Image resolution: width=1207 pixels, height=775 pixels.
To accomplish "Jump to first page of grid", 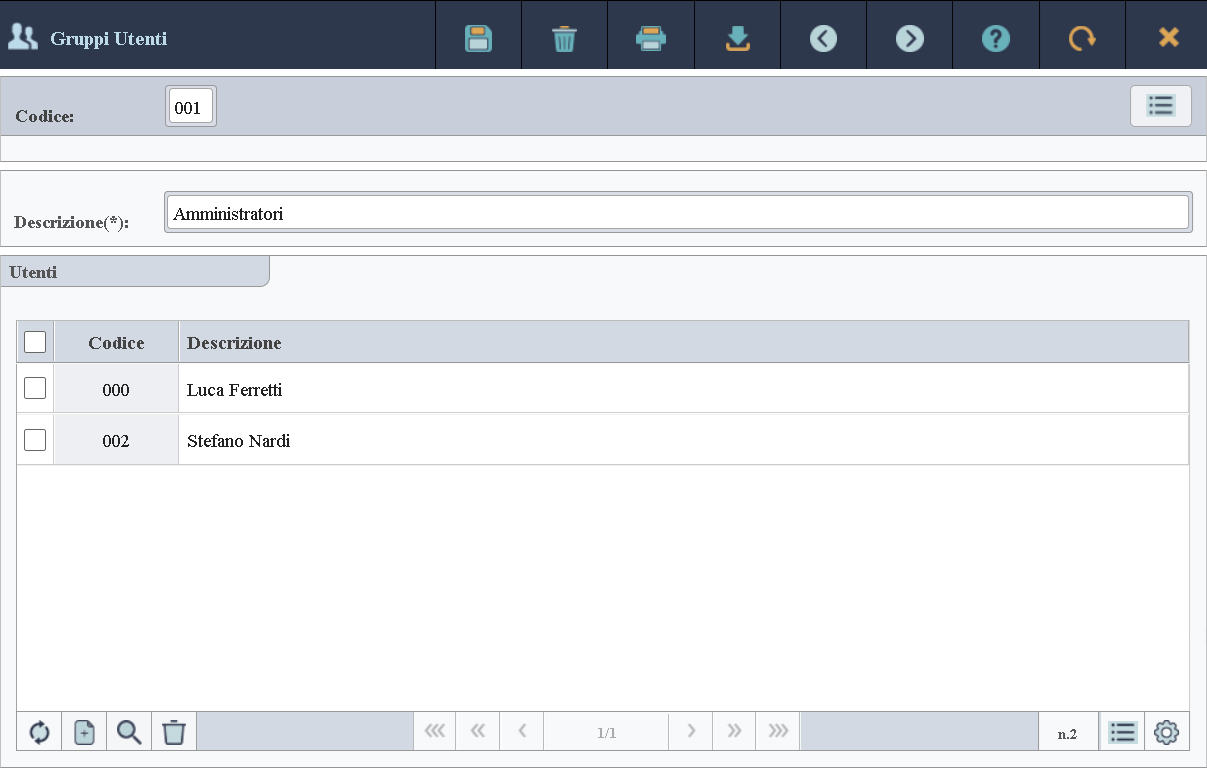I will tap(434, 731).
